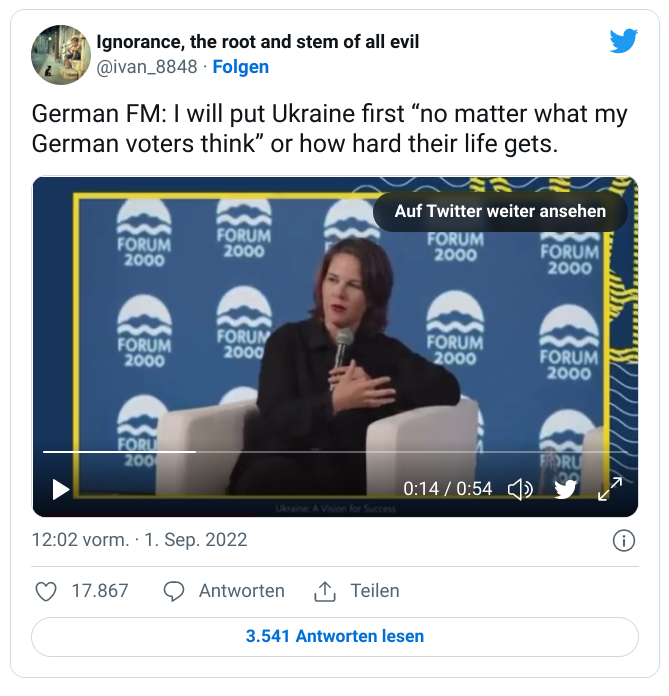The image size is (669, 696).
Task: Mute the video with the speaker icon
Action: click(520, 489)
